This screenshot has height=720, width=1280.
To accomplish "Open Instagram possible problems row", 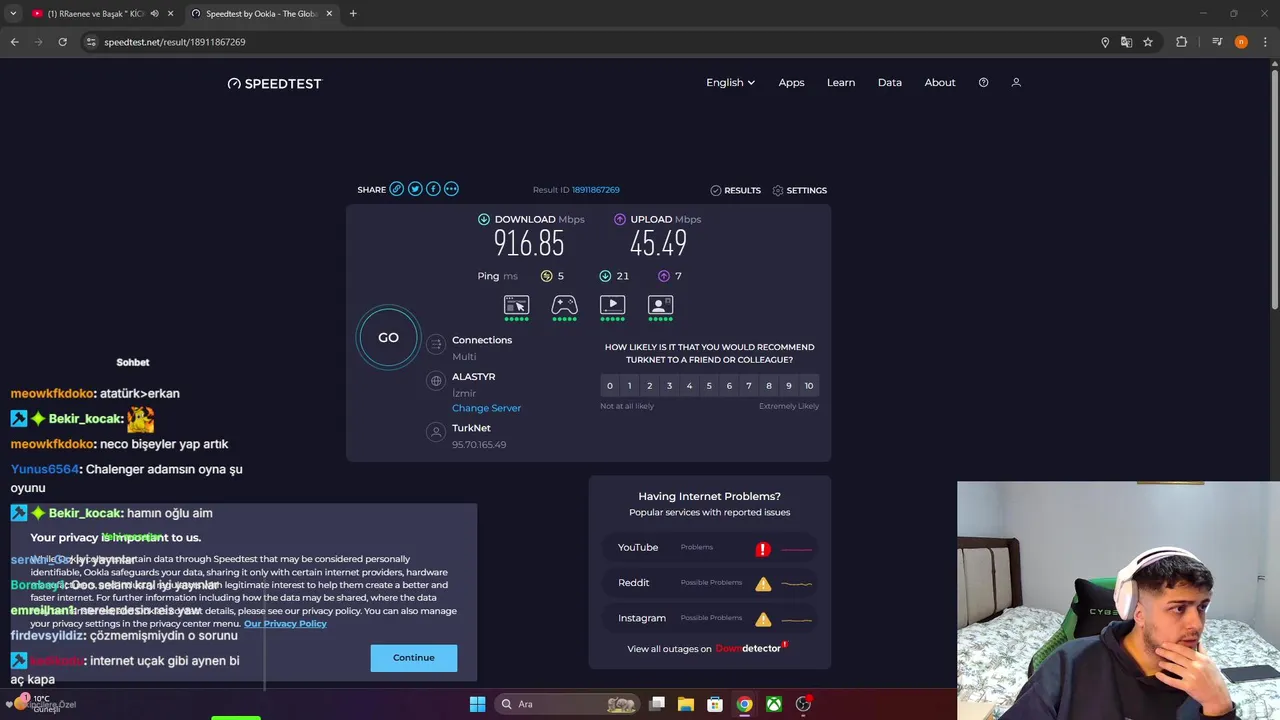I will [710, 618].
